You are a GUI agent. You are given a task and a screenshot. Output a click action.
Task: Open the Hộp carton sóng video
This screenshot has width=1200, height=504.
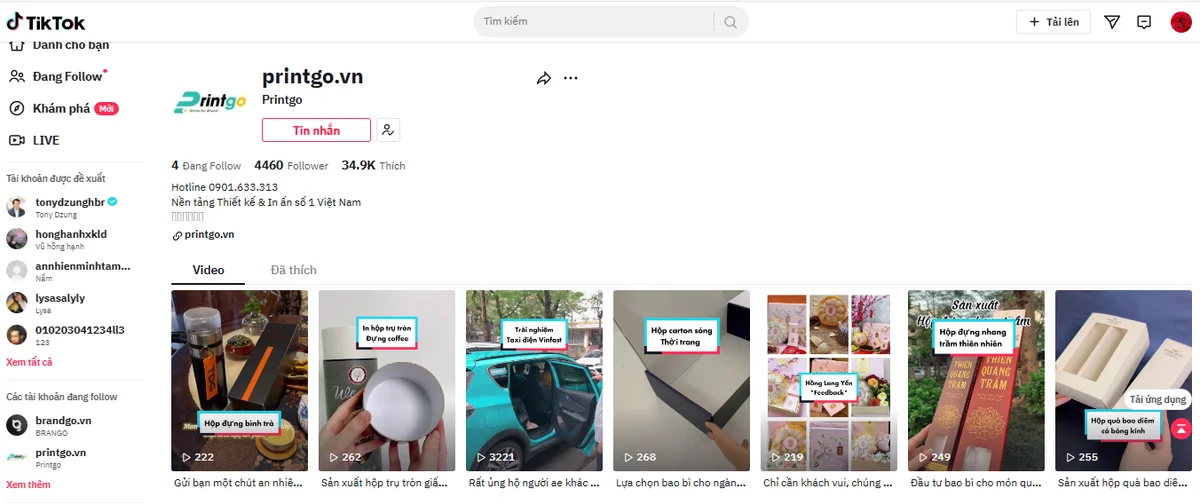[x=682, y=380]
